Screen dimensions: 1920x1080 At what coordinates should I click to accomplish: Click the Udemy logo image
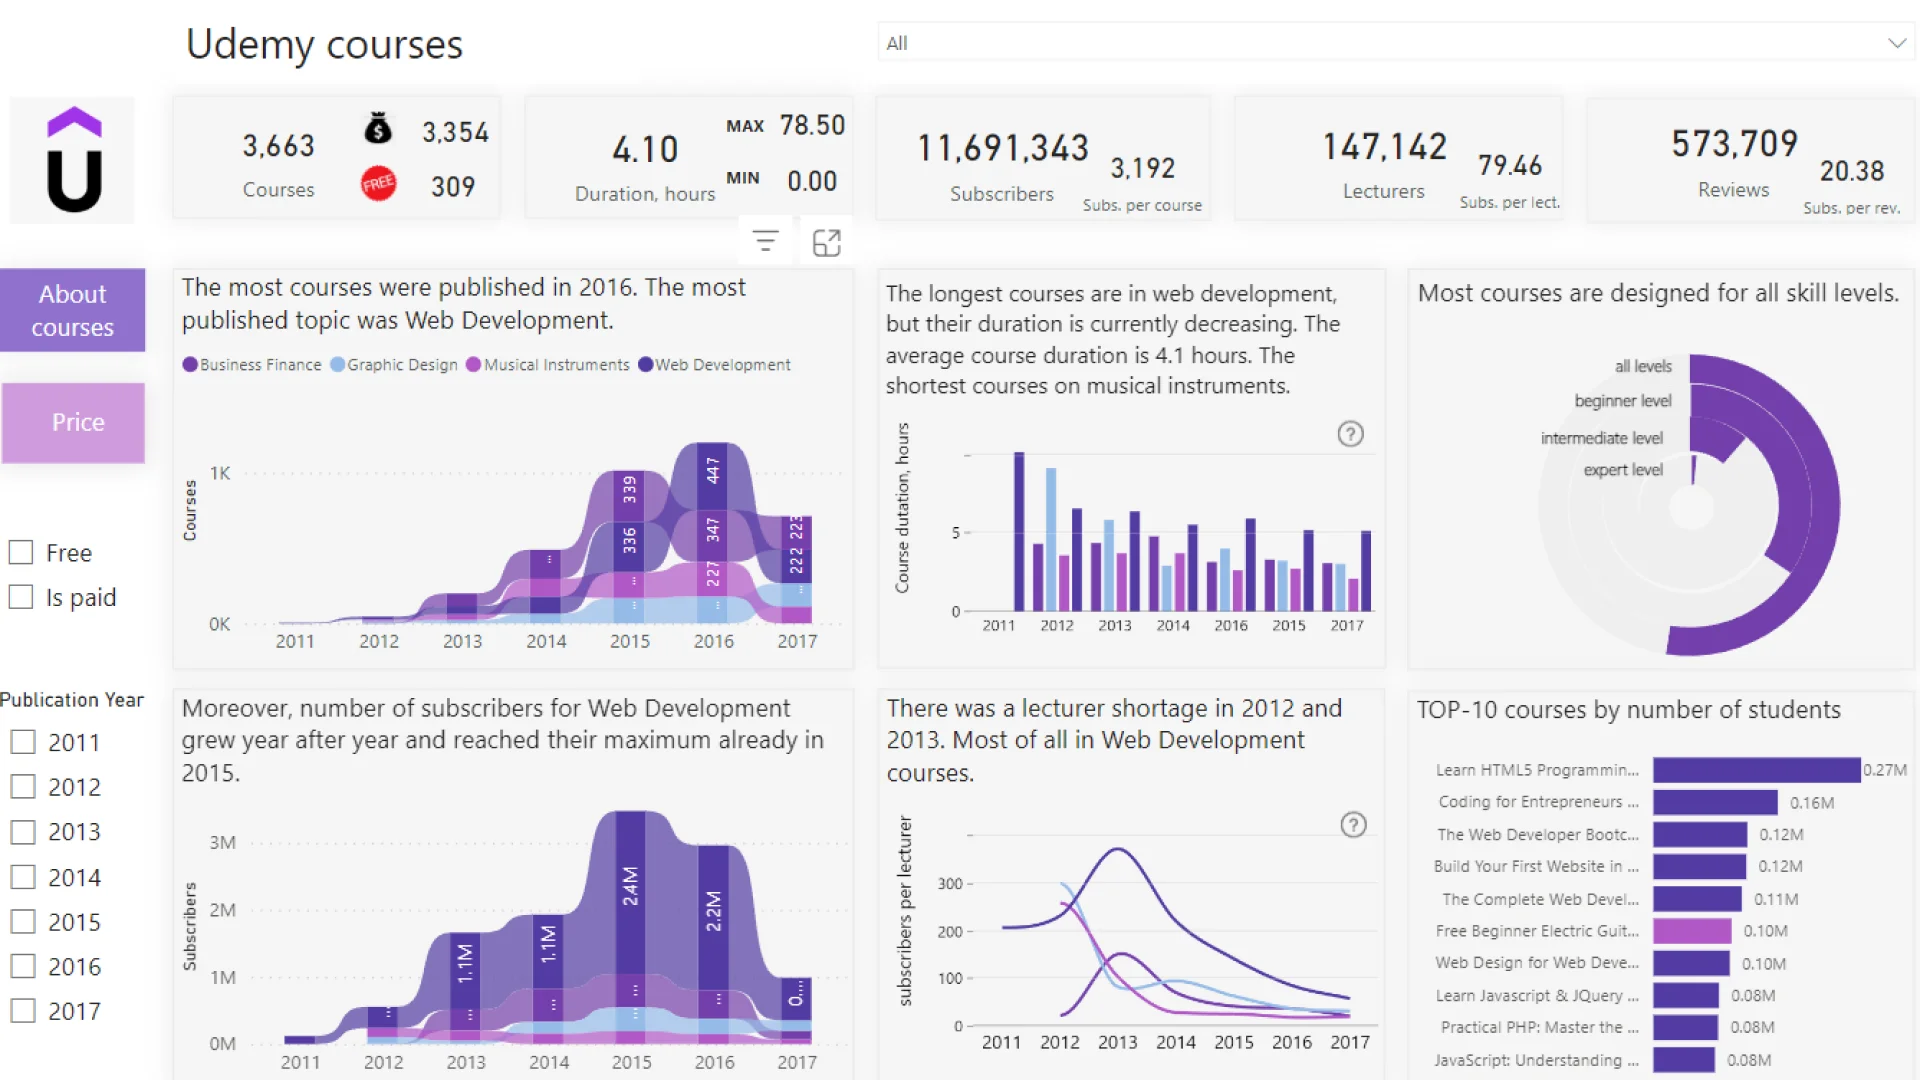pos(72,160)
